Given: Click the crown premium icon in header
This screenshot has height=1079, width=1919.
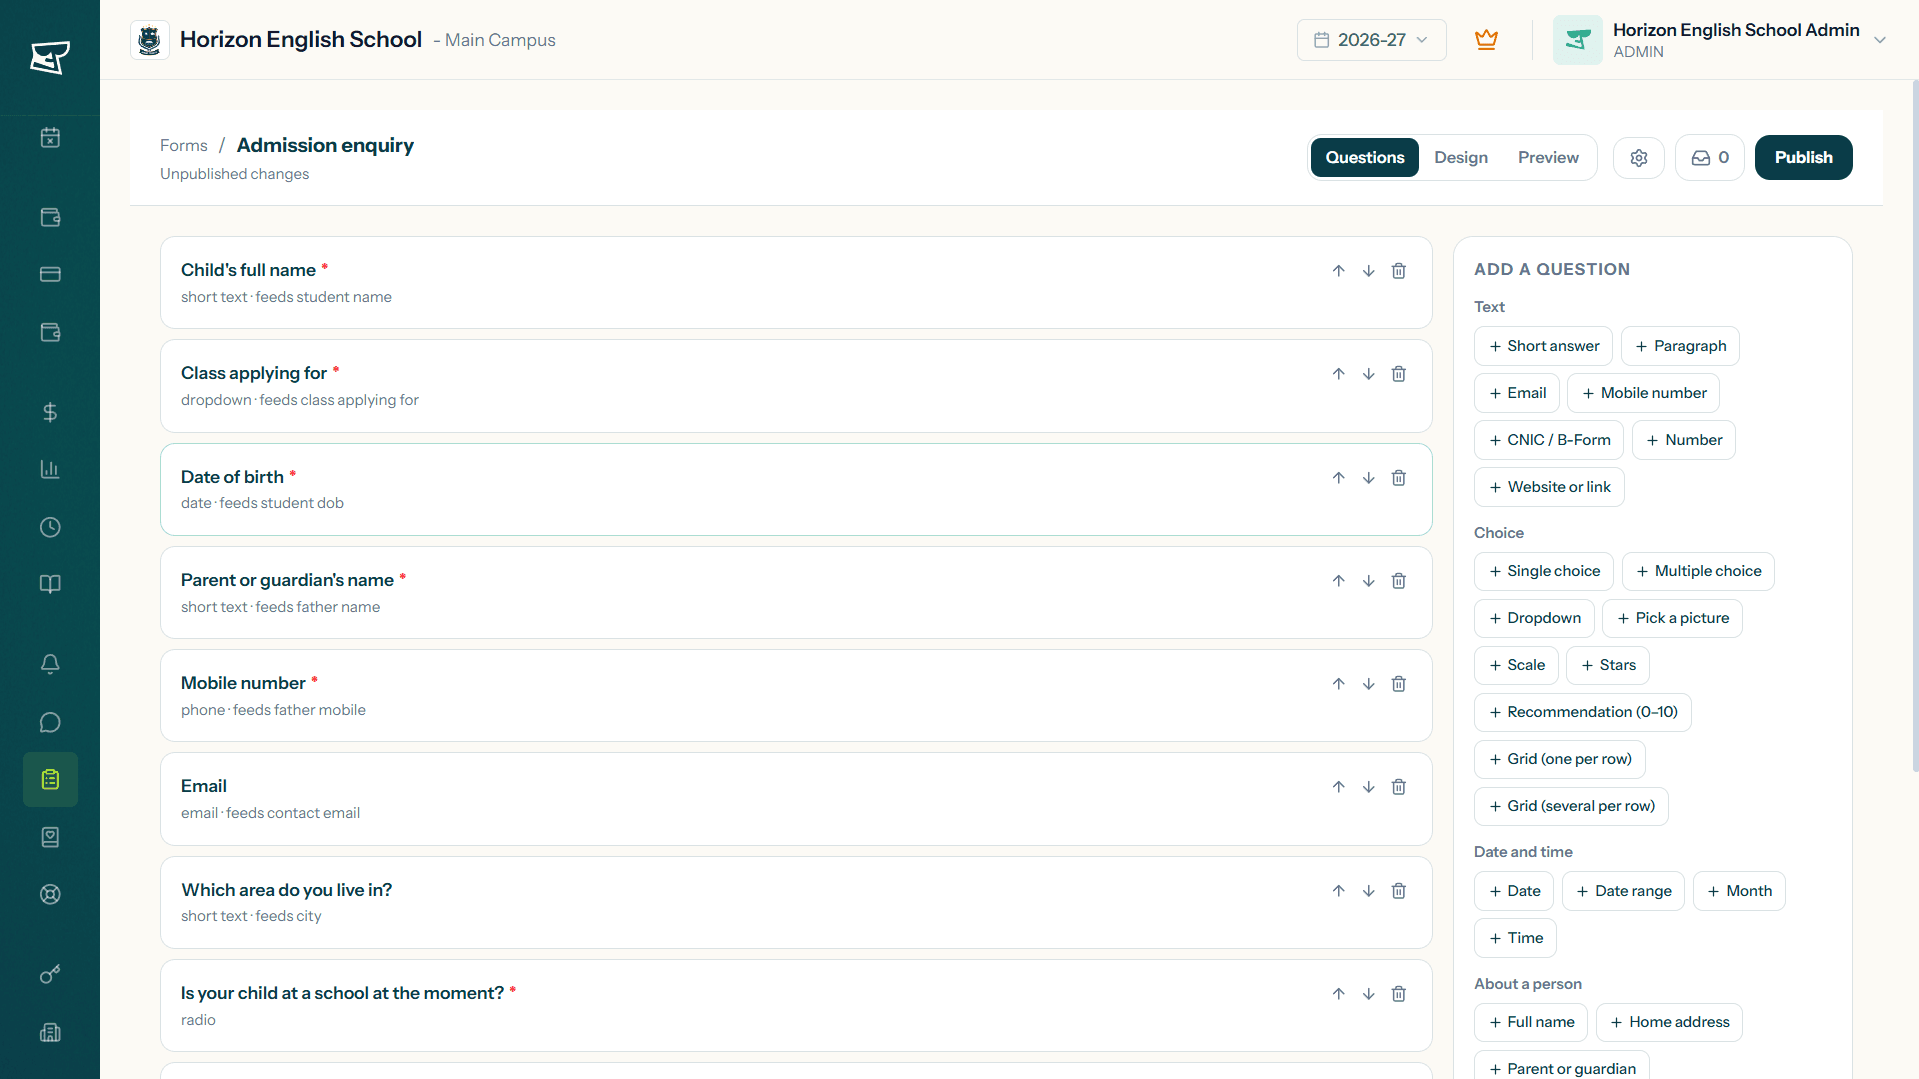Looking at the screenshot, I should point(1486,40).
